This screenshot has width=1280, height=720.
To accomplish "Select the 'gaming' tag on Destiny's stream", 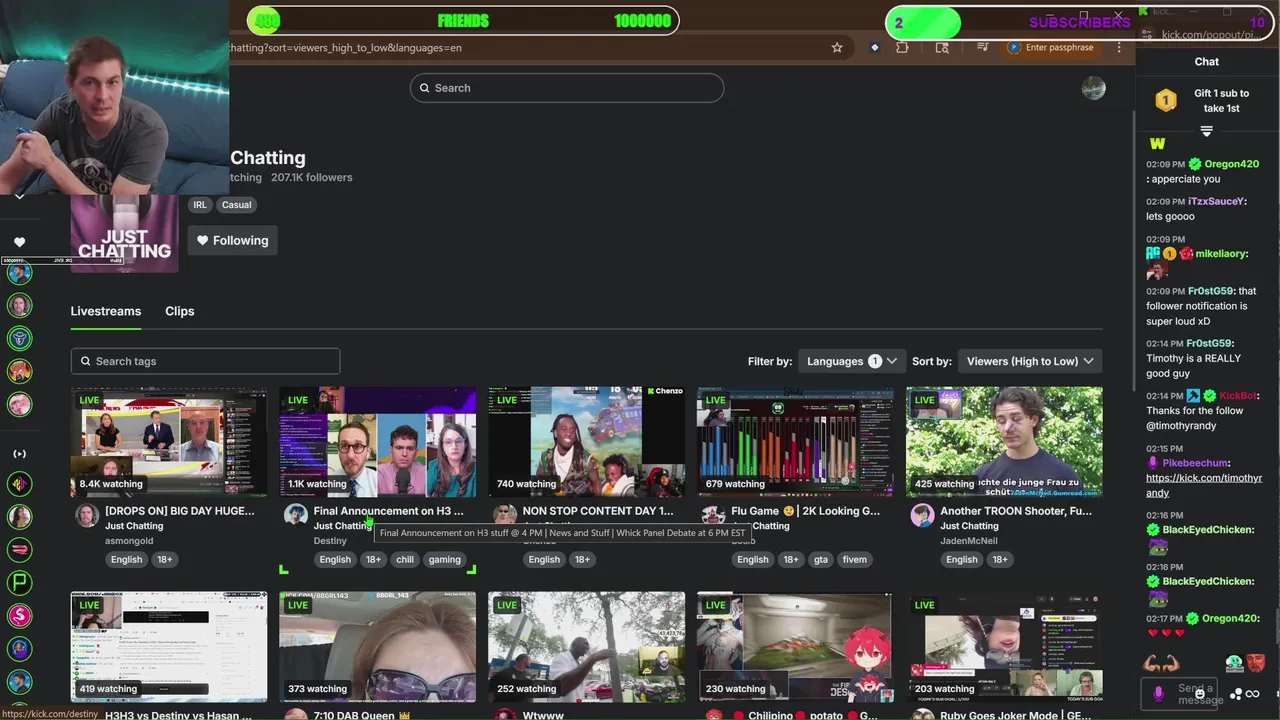I will (x=445, y=560).
